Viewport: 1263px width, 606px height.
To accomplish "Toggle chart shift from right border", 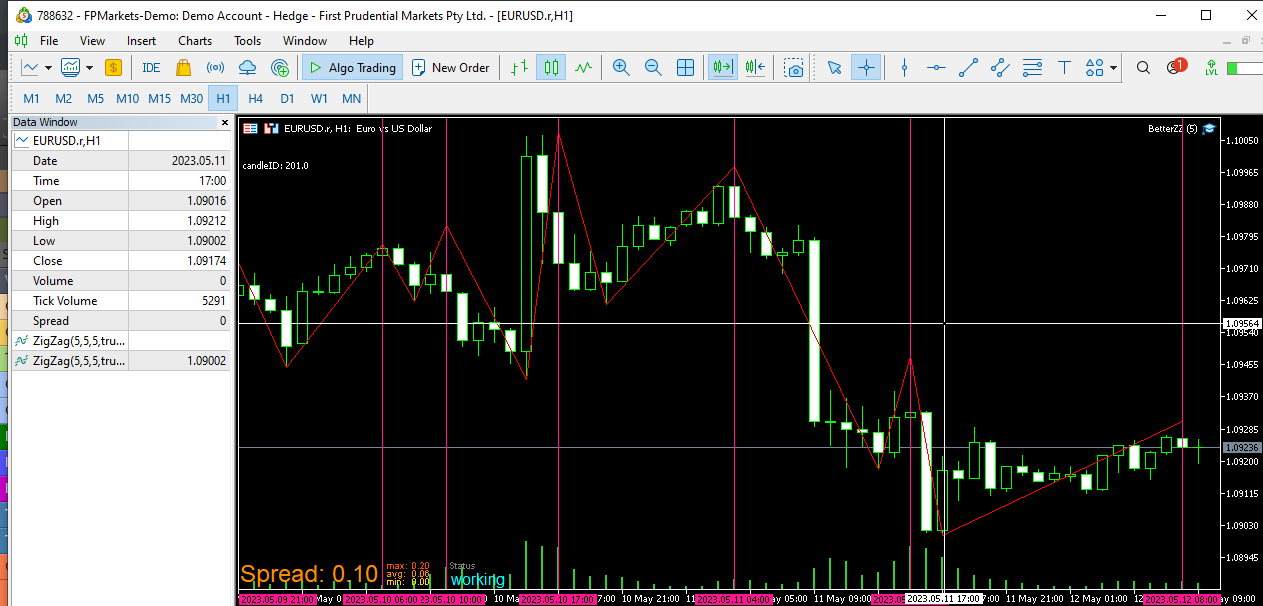I will 755,68.
